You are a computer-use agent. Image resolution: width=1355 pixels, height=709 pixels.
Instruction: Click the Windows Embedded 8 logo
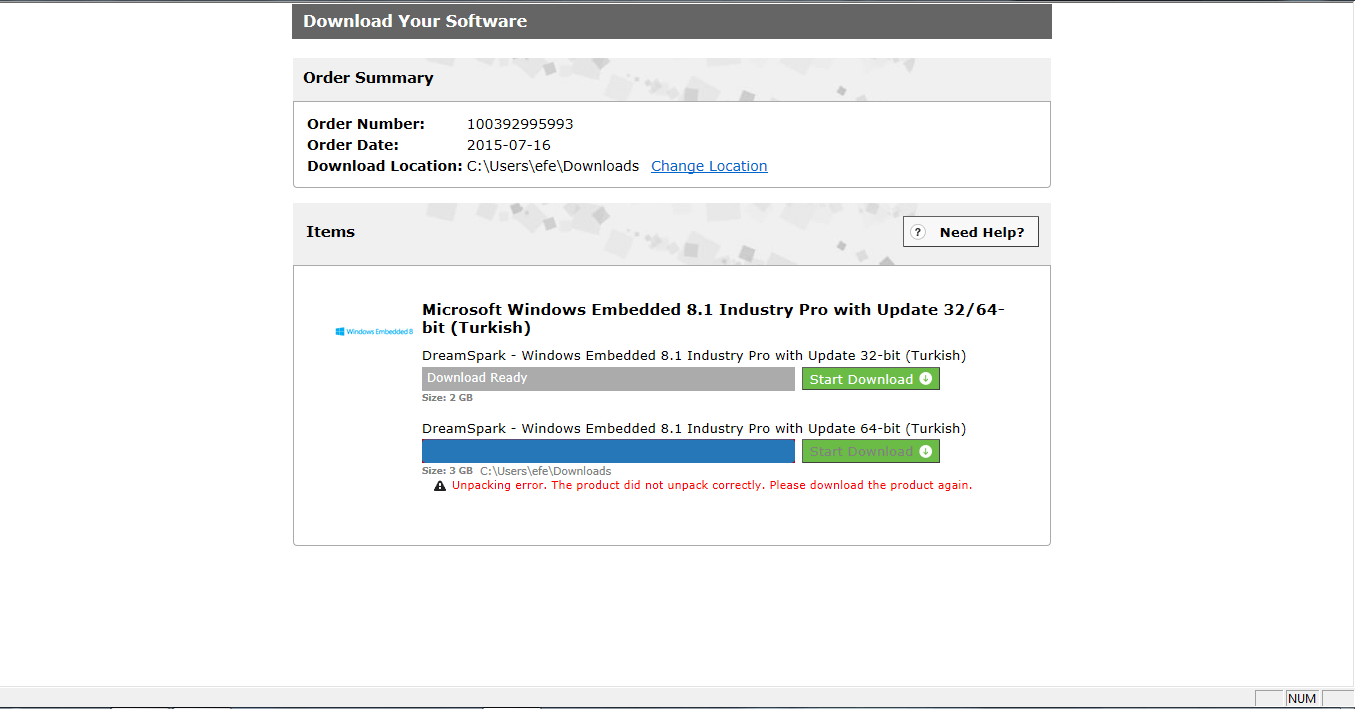[374, 331]
